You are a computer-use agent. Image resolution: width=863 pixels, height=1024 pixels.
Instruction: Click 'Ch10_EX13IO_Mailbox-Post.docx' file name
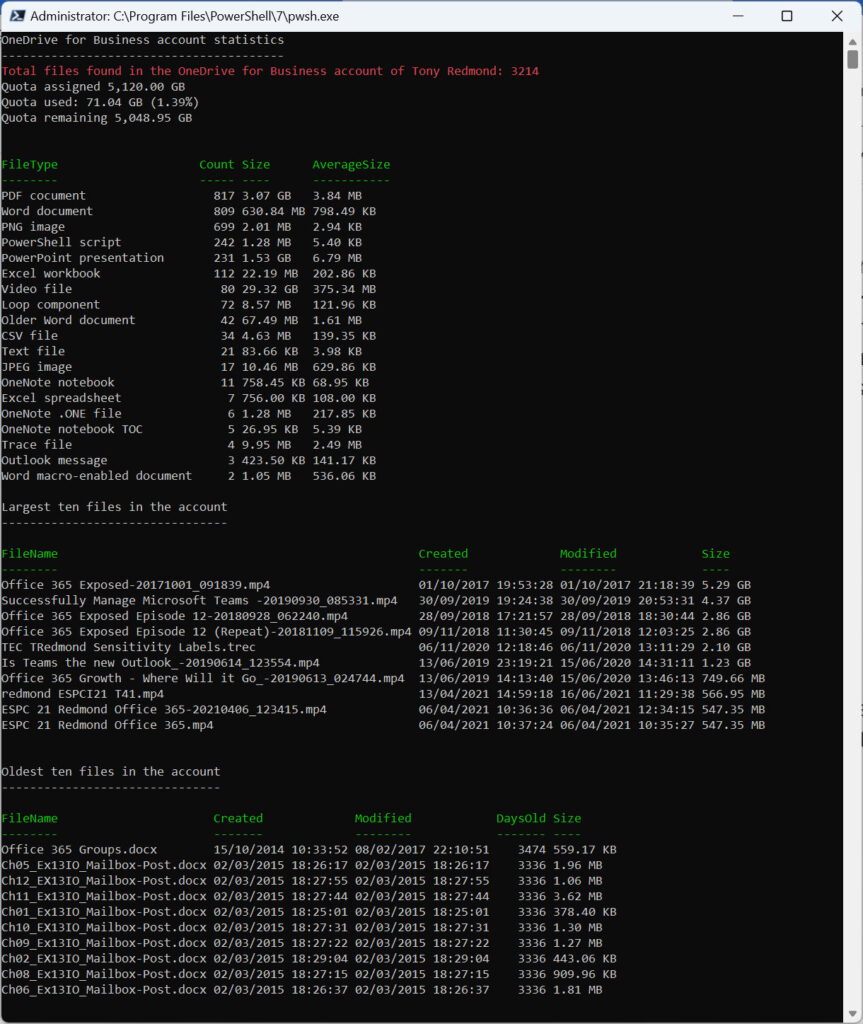[104, 927]
